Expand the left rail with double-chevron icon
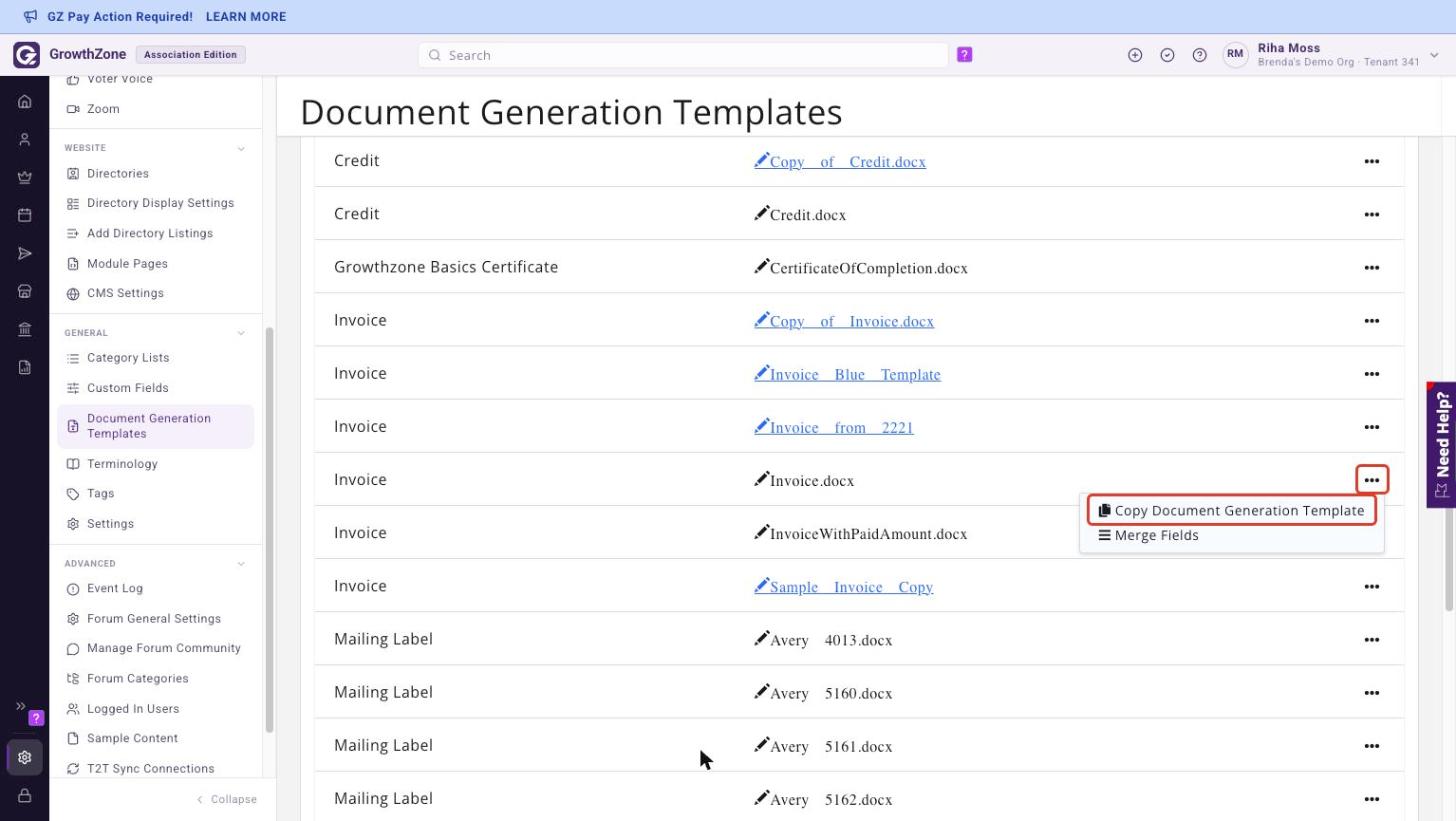 [20, 706]
